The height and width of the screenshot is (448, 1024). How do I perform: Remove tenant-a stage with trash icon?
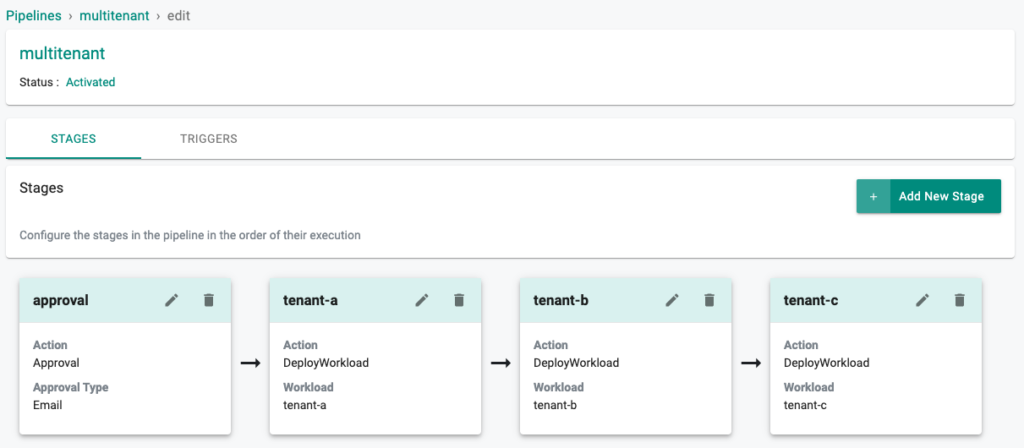[459, 300]
